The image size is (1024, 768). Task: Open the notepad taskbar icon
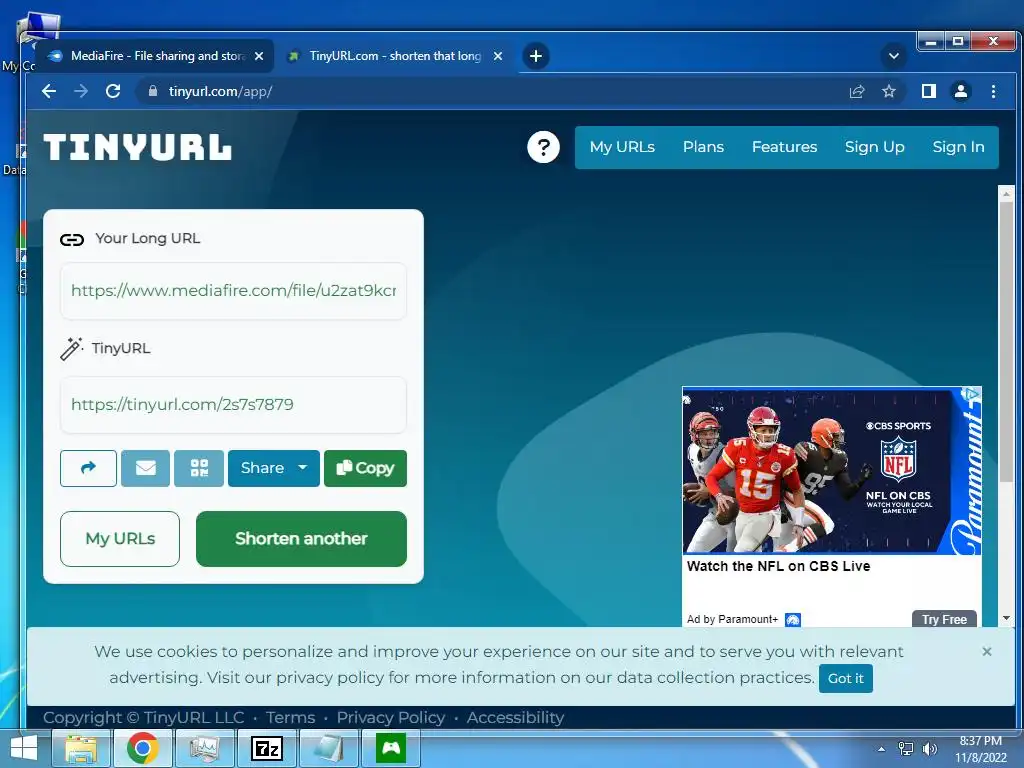pos(328,748)
